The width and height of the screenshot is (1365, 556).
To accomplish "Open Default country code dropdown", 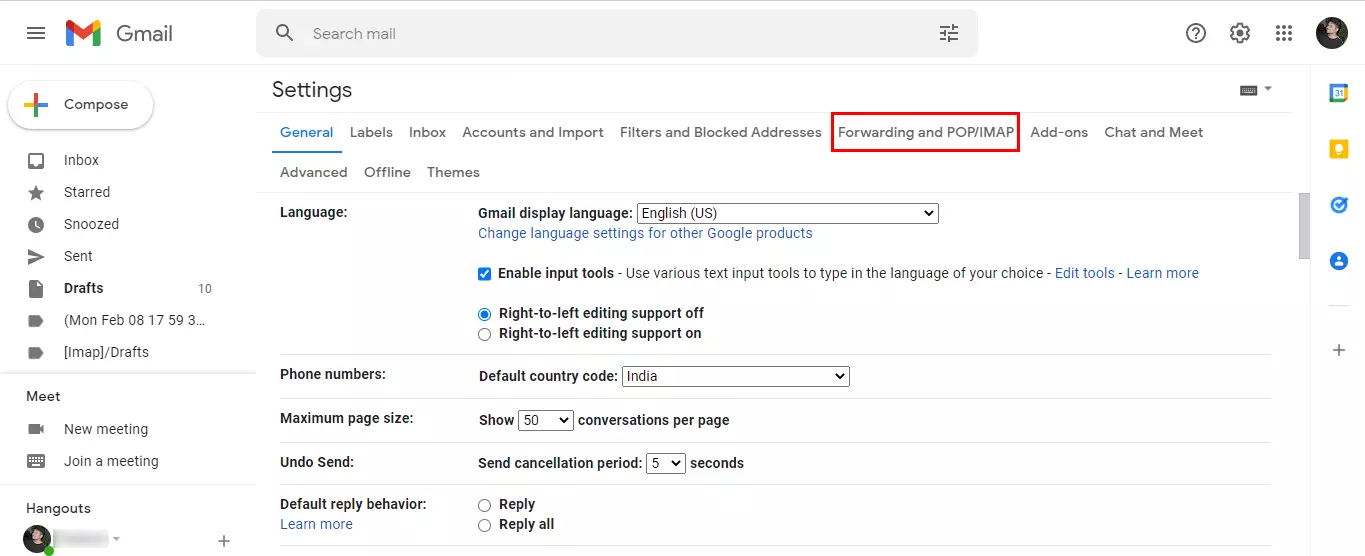I will click(x=735, y=377).
